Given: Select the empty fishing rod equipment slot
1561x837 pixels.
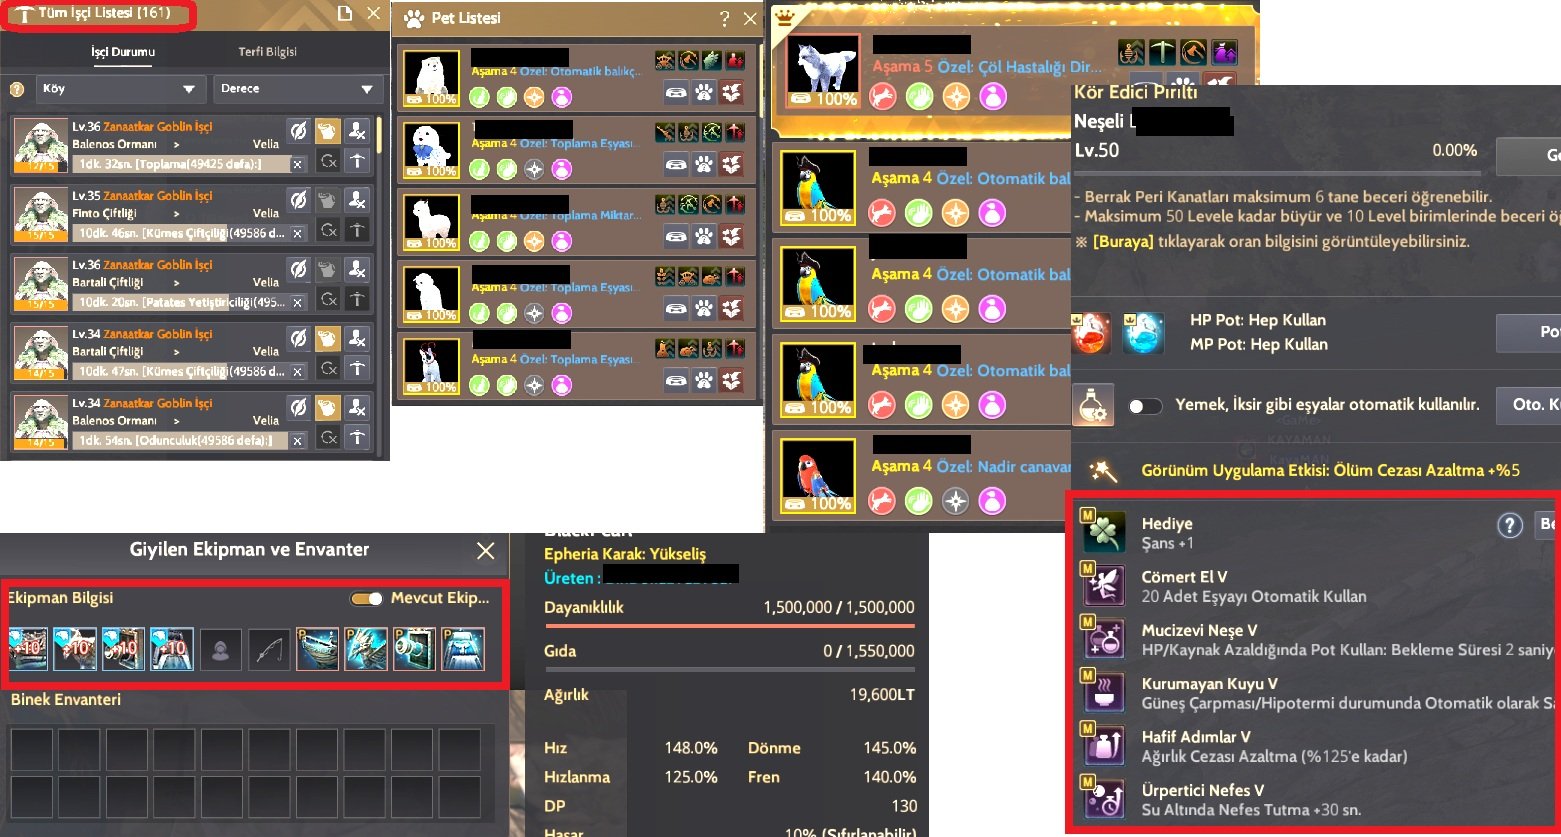Looking at the screenshot, I should coord(268,649).
